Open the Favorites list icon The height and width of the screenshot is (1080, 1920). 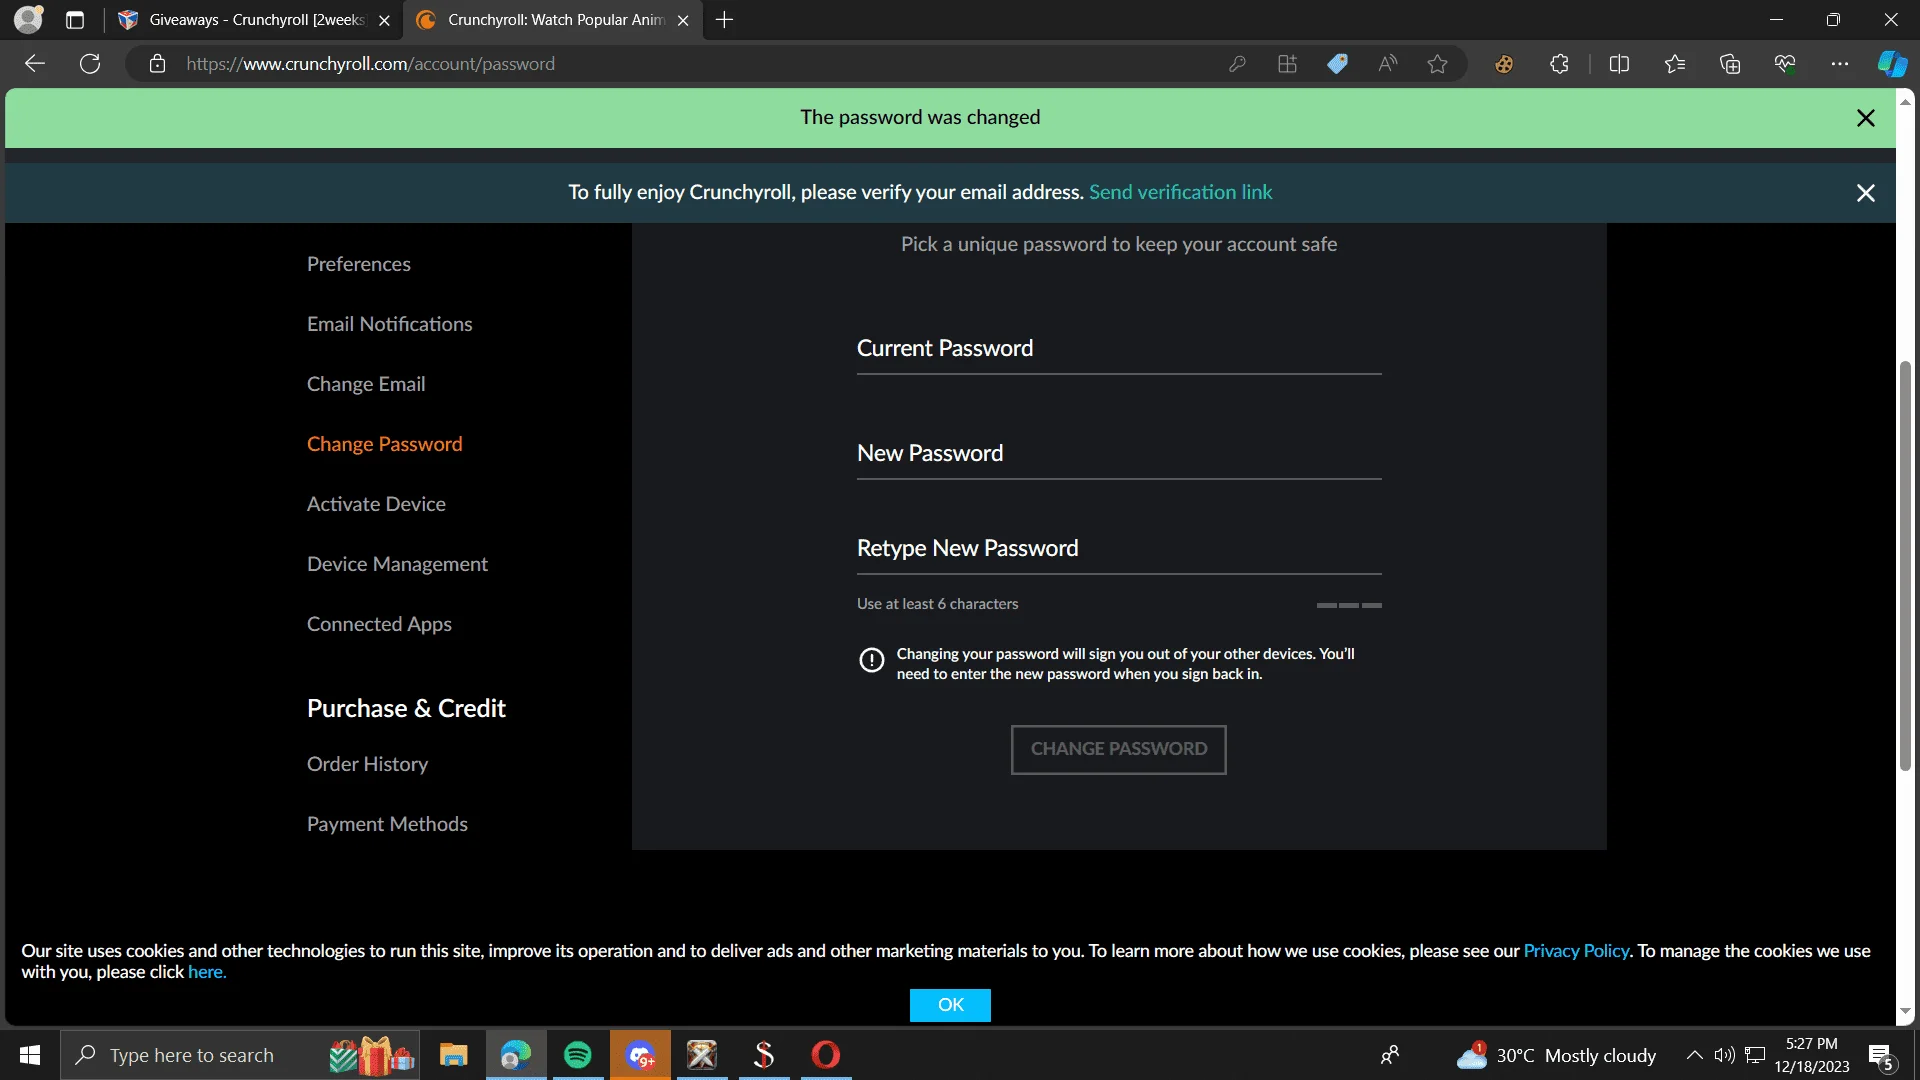[x=1675, y=64]
